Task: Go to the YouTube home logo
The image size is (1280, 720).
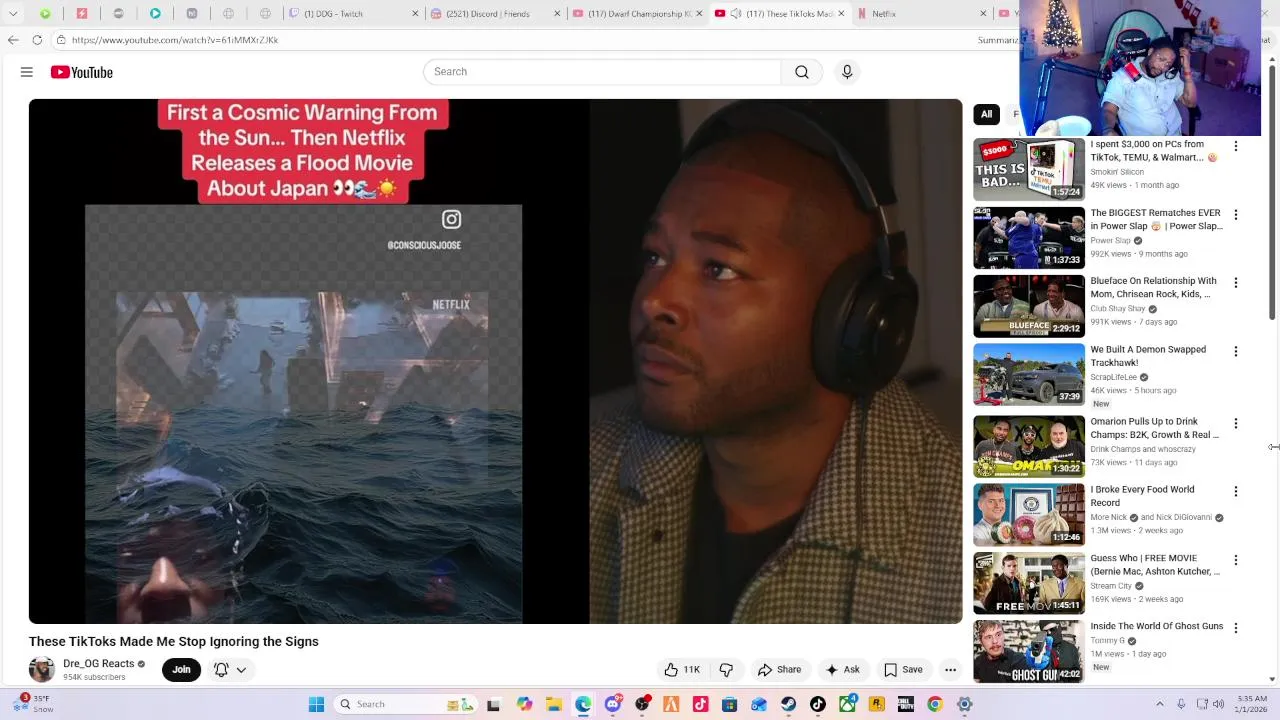Action: click(x=82, y=72)
